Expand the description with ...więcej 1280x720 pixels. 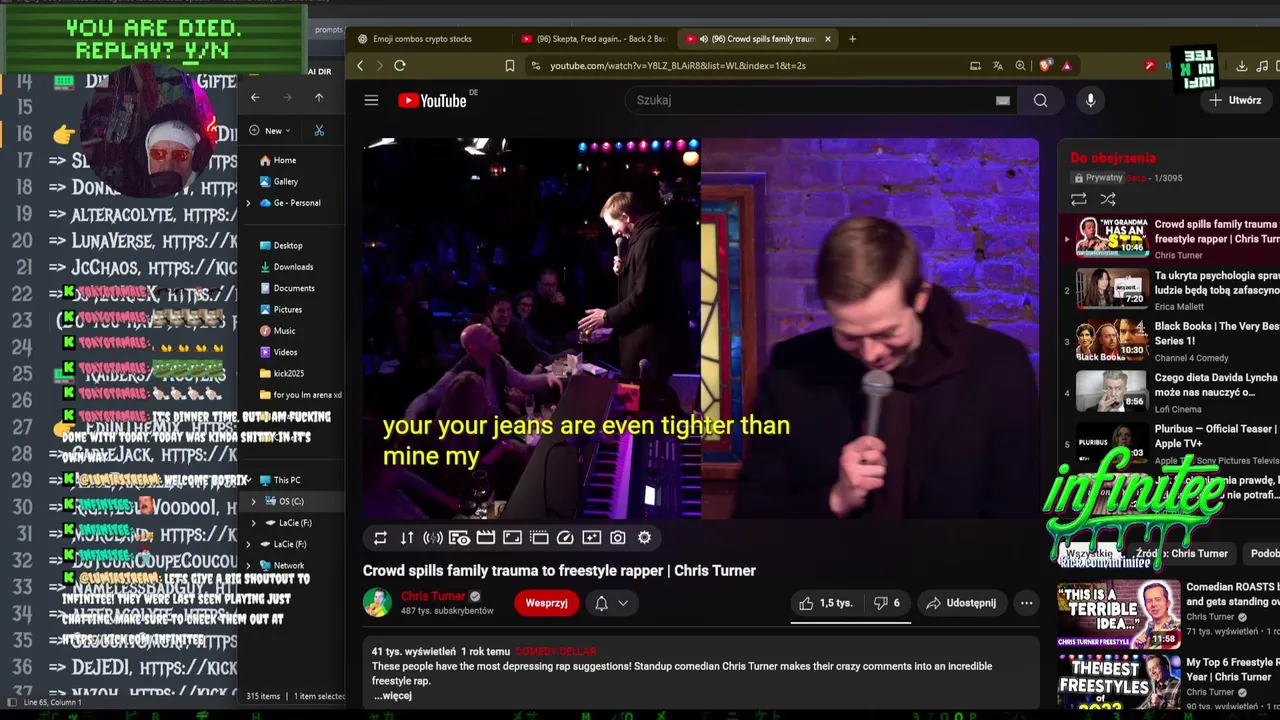point(393,696)
